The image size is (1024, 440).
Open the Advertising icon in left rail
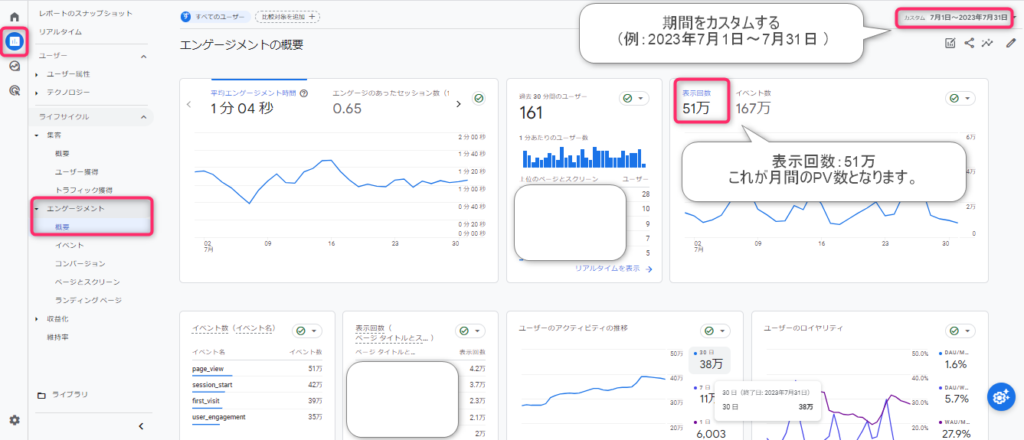pos(14,90)
